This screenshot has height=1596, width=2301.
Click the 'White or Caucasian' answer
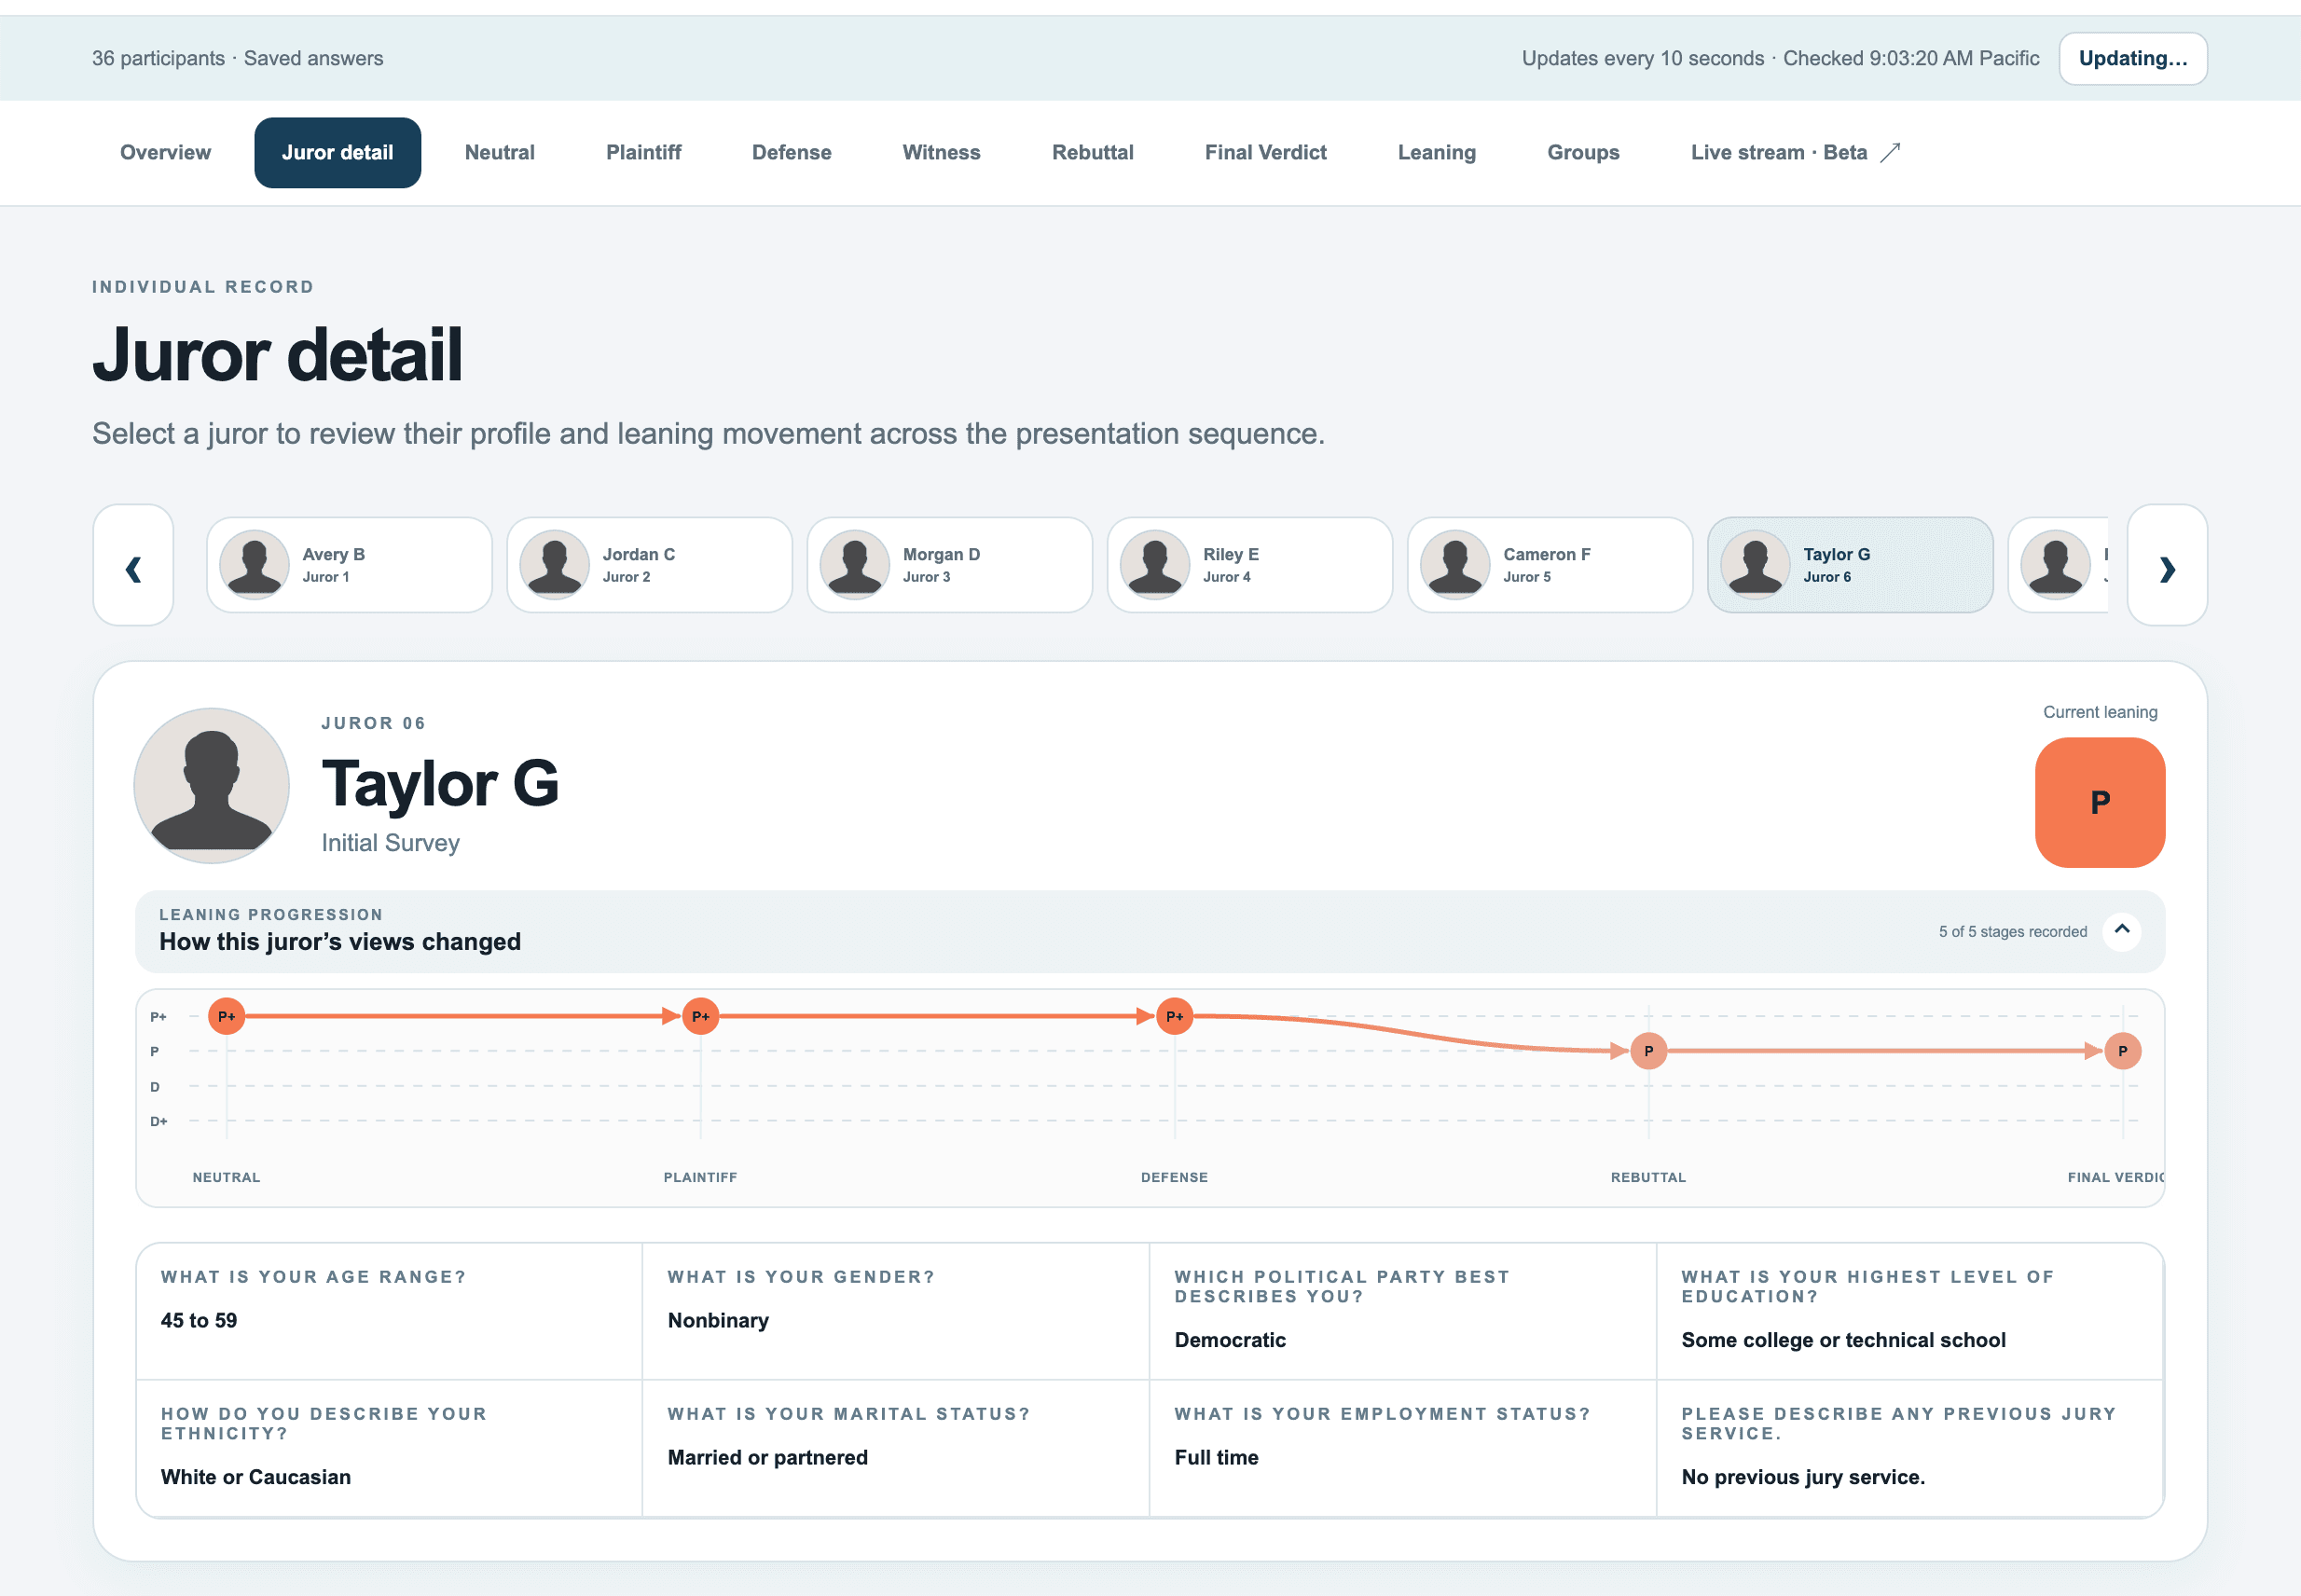[x=256, y=1477]
